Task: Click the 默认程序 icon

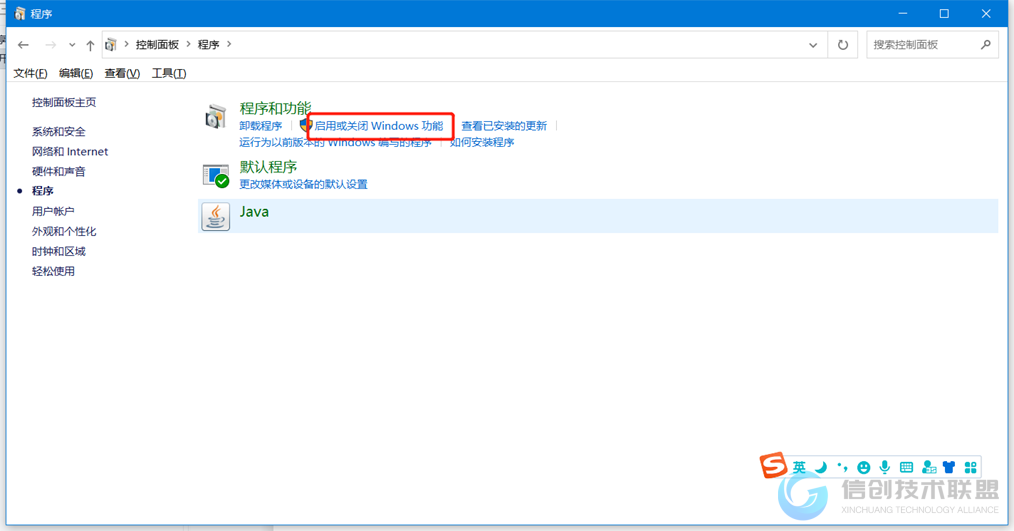Action: (x=215, y=176)
